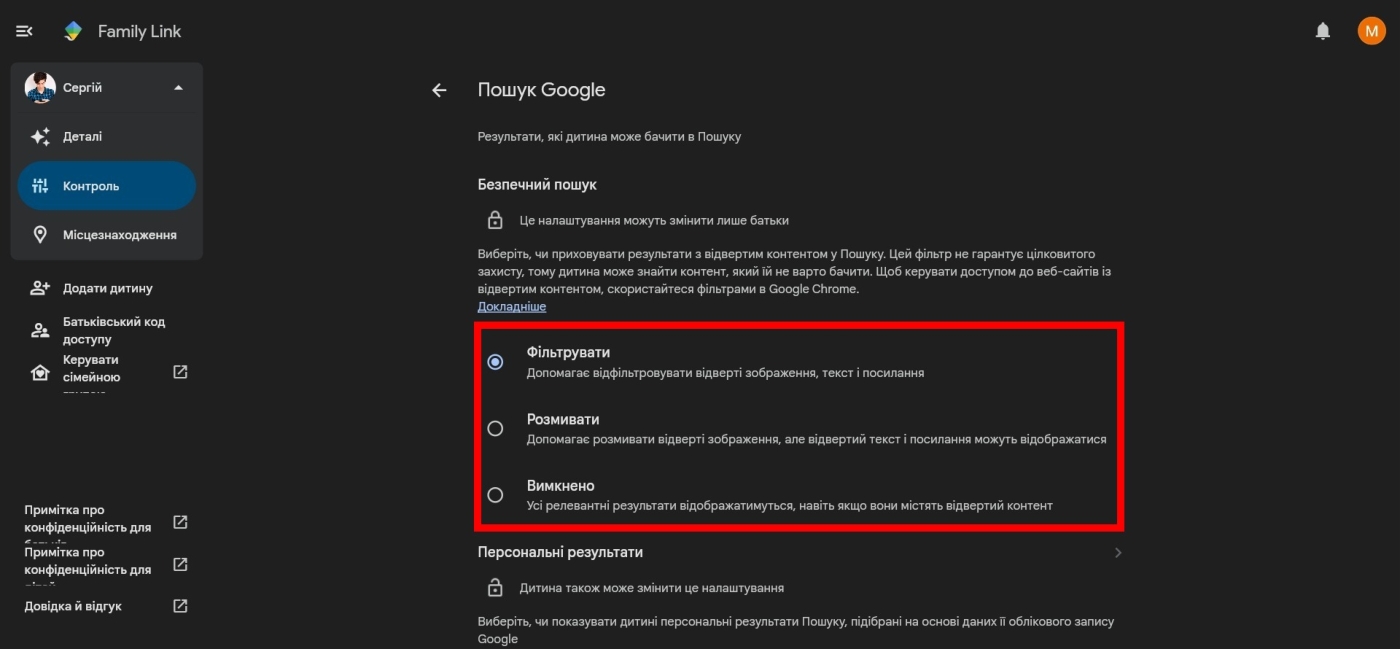1400x649 pixels.
Task: Click the lock icon under Персональні результати
Action: (495, 588)
